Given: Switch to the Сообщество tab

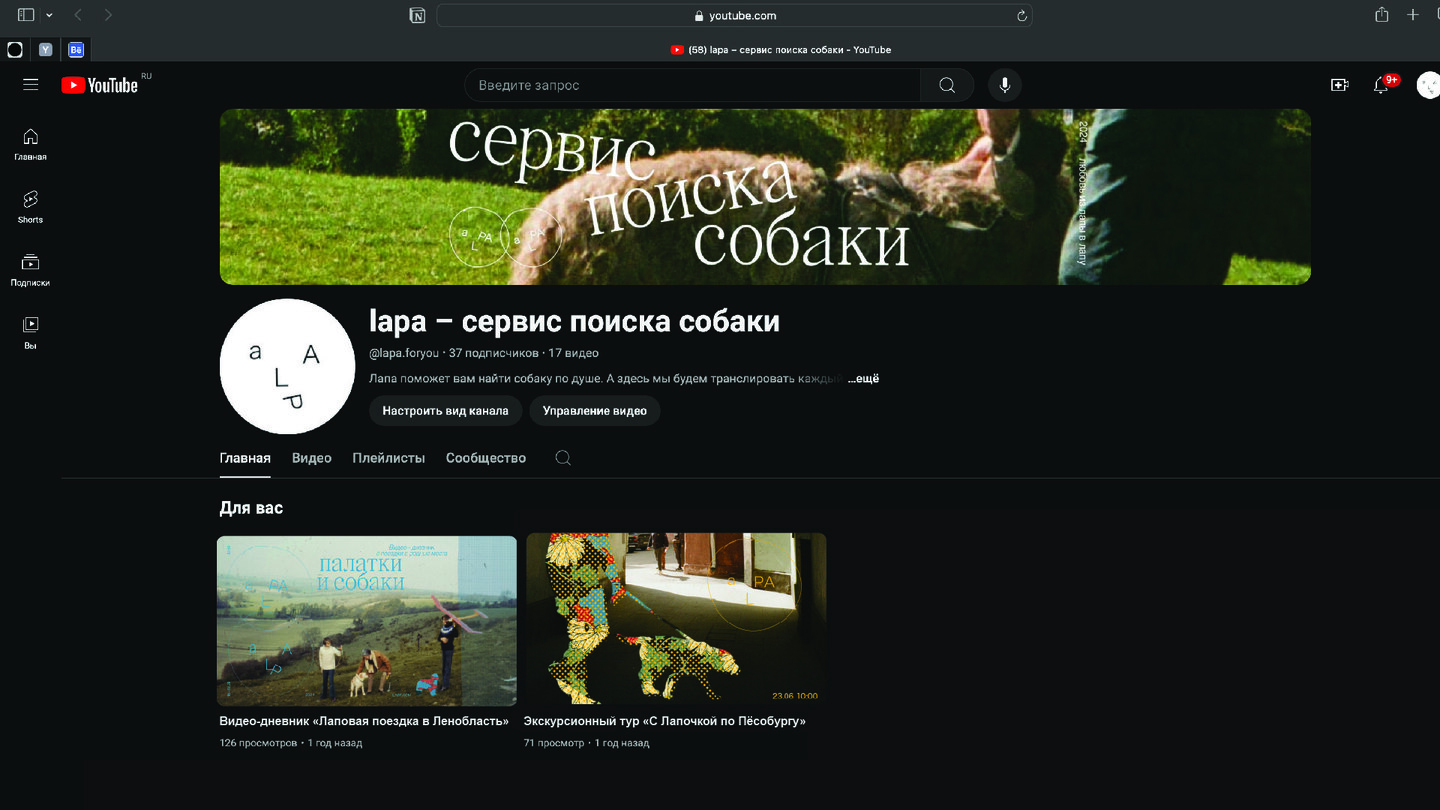Looking at the screenshot, I should (486, 458).
